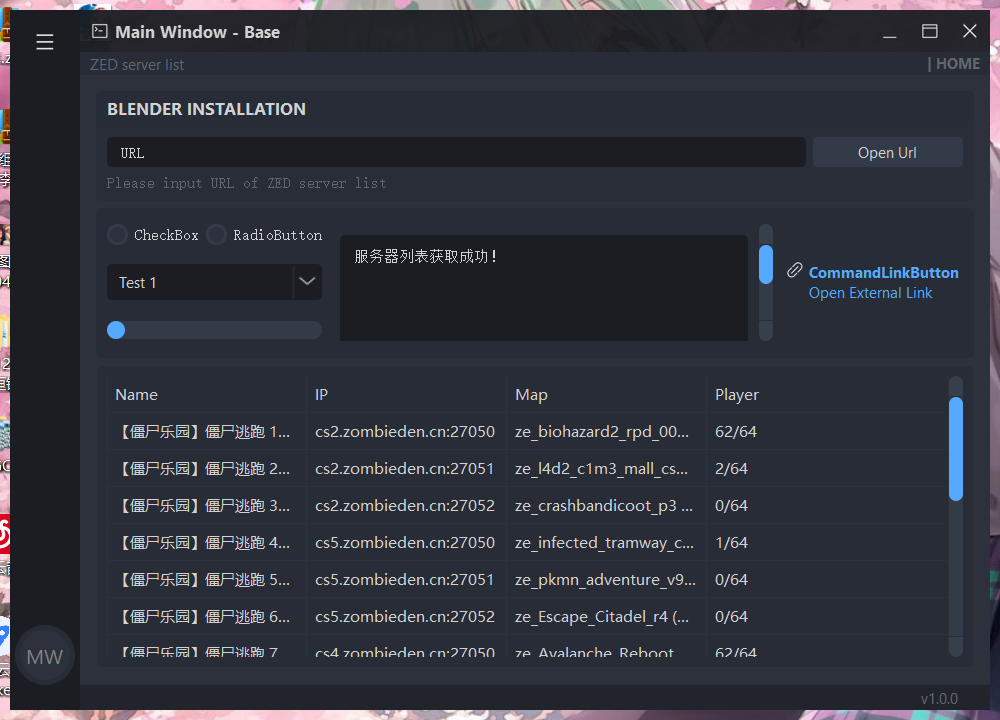Click the table's vertical scrollbar thumb

click(x=957, y=450)
